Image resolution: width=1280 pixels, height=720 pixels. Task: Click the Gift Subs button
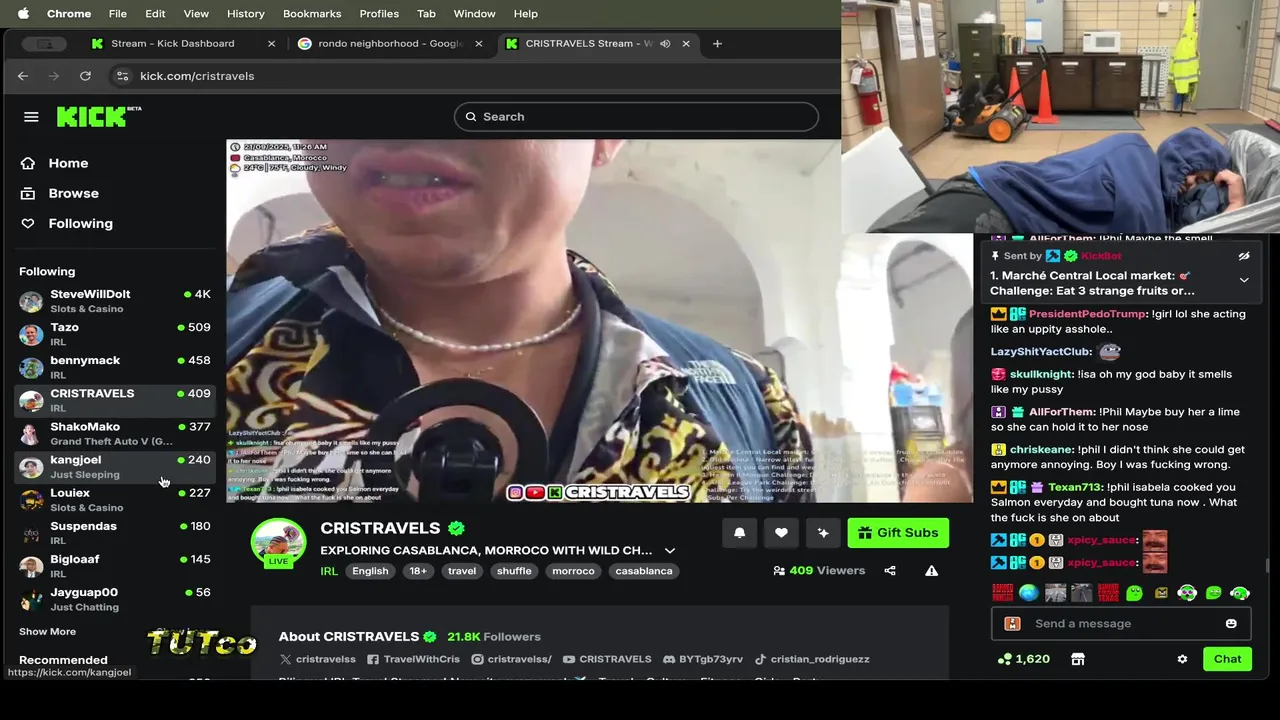[898, 533]
